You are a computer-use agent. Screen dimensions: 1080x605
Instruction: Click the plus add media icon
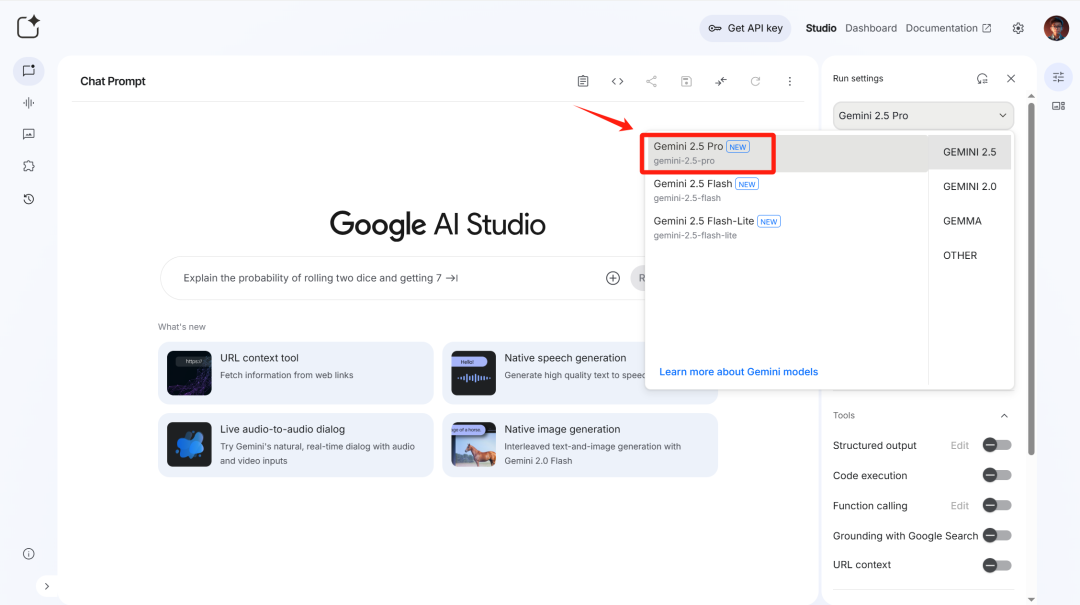coord(612,278)
